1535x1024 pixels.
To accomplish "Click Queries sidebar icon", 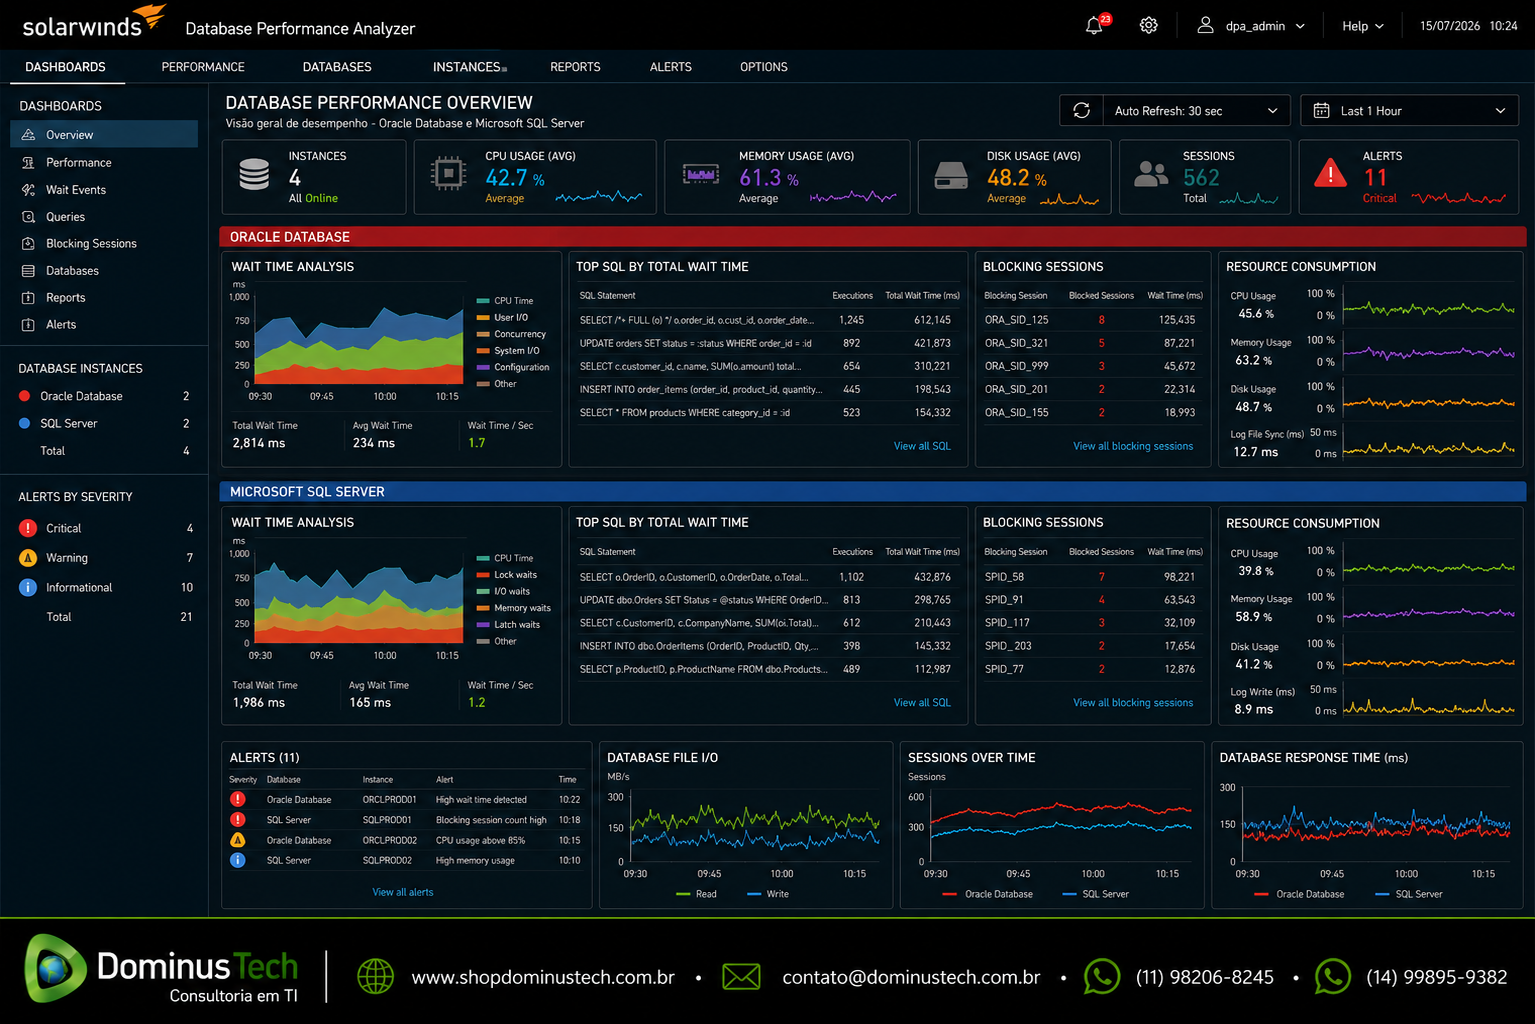I will [28, 216].
